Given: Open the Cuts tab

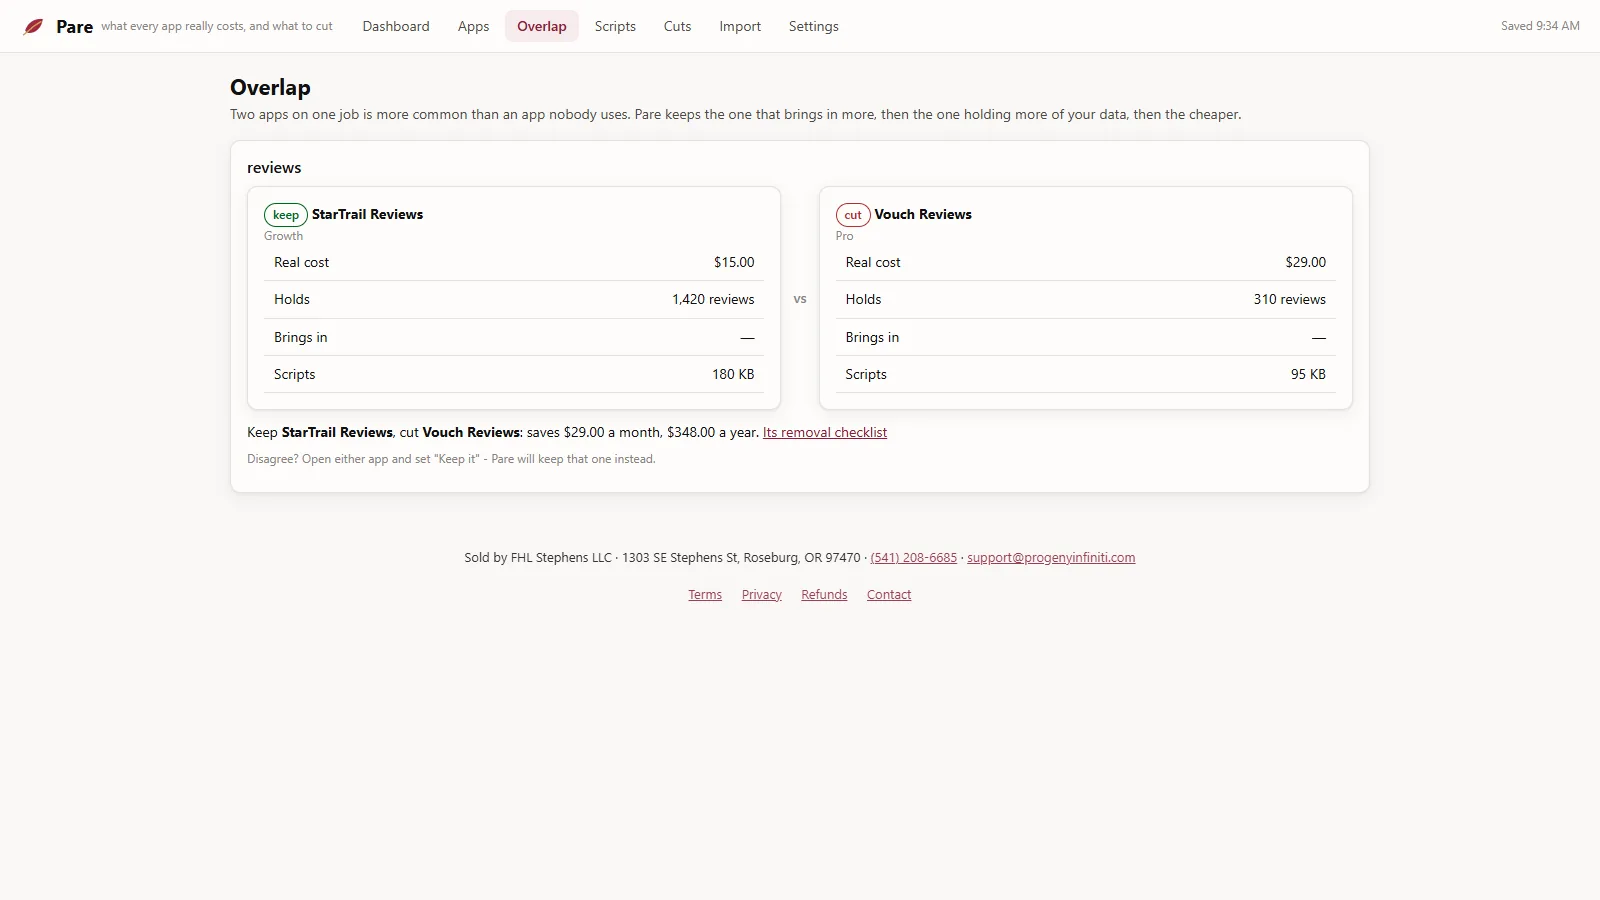Looking at the screenshot, I should coord(677,26).
